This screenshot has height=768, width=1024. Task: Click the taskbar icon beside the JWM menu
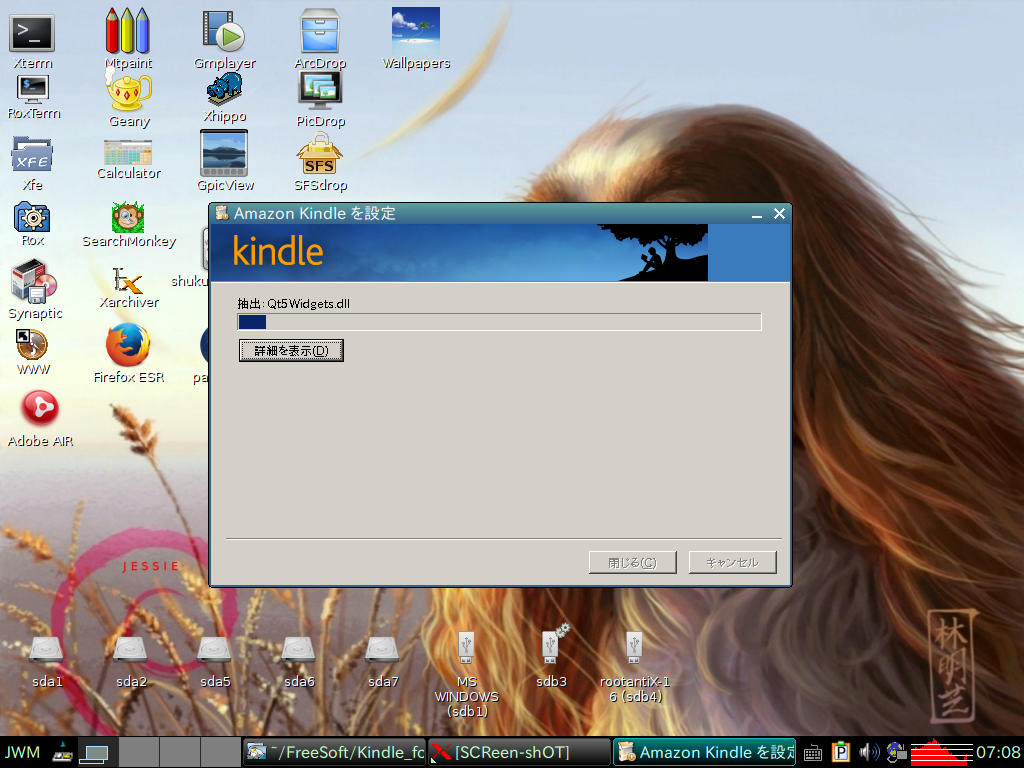coord(63,753)
